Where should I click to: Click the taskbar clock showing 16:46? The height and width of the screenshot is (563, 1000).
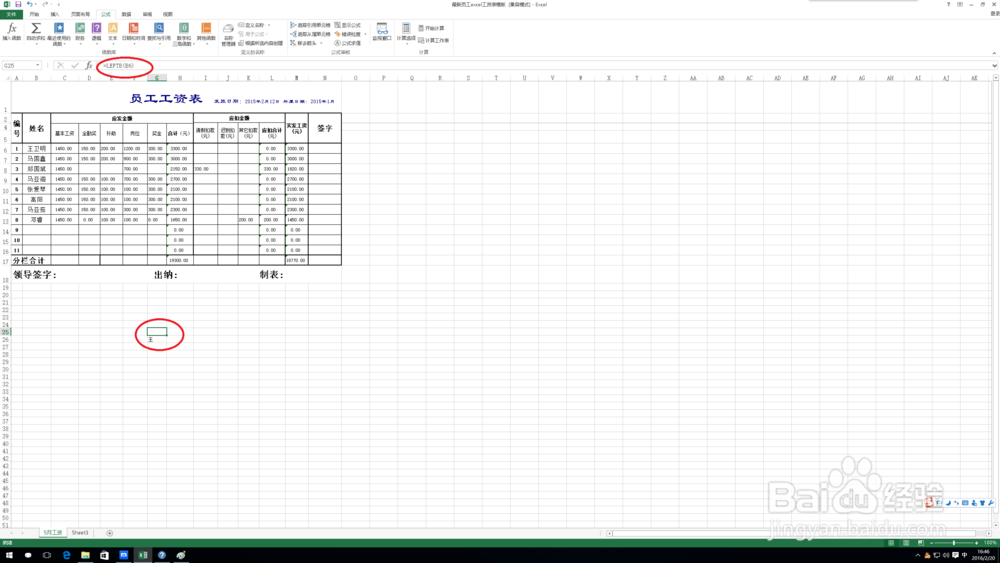click(x=983, y=555)
